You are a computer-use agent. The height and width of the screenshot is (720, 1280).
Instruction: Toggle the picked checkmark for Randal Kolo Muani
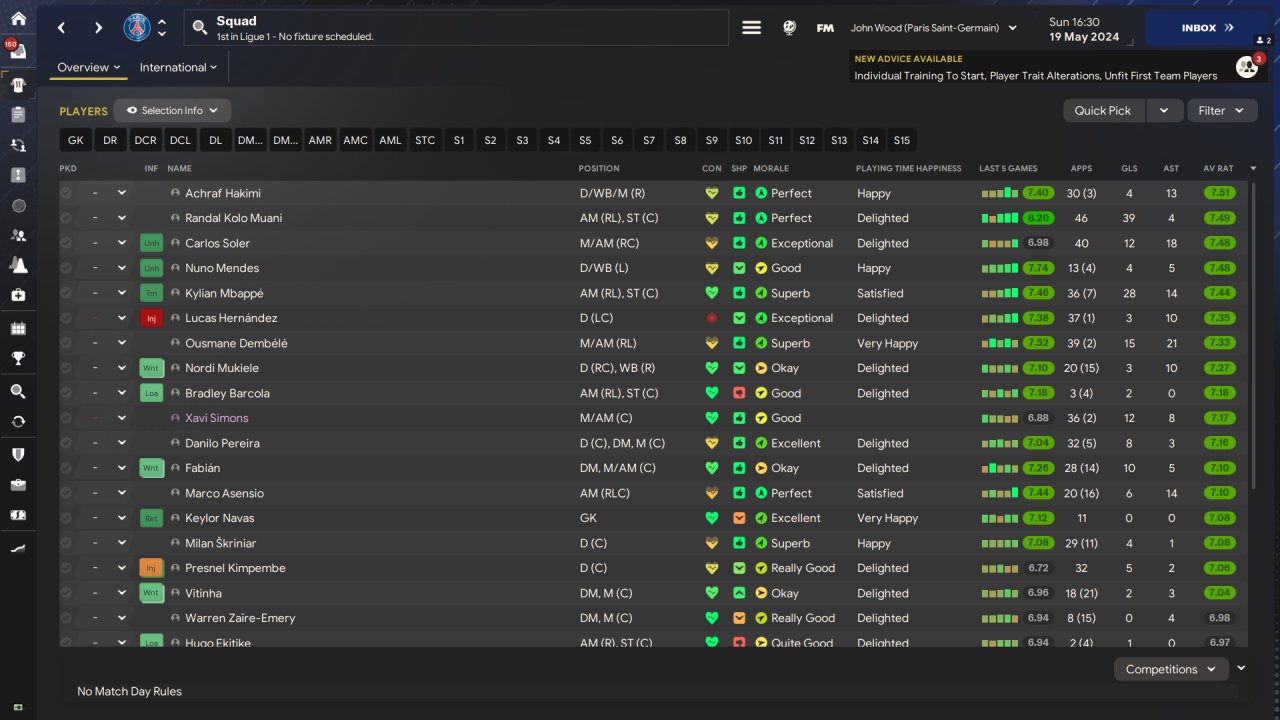click(x=66, y=218)
